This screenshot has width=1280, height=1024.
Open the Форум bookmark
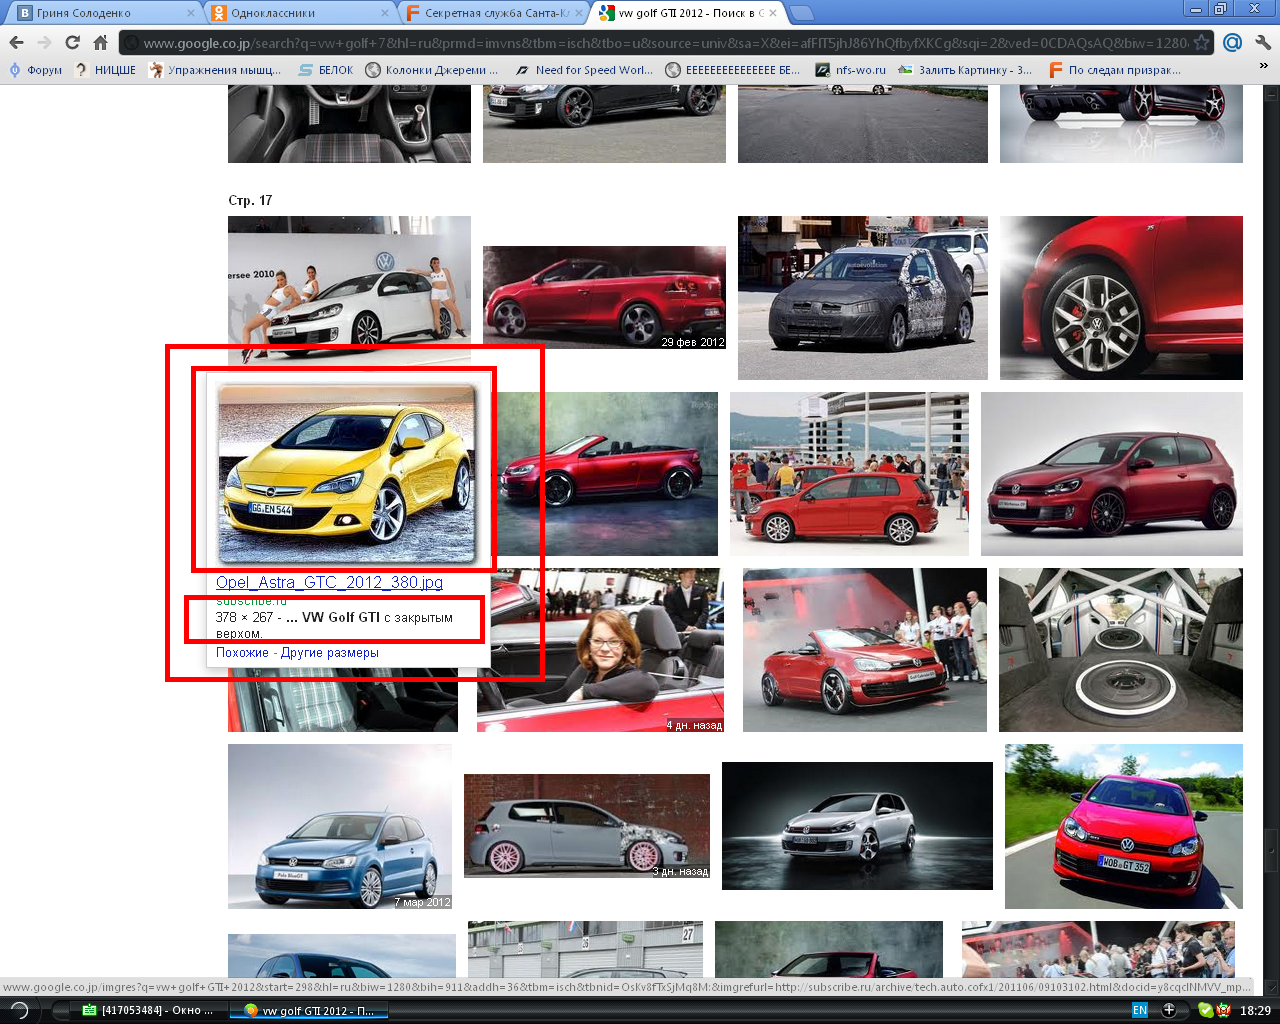point(35,70)
